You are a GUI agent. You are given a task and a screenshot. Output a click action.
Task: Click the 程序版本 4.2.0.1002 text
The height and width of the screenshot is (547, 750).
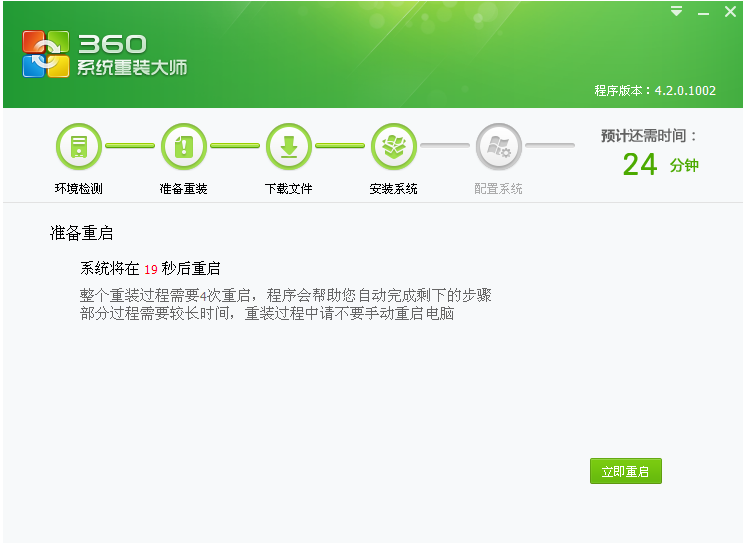point(655,90)
